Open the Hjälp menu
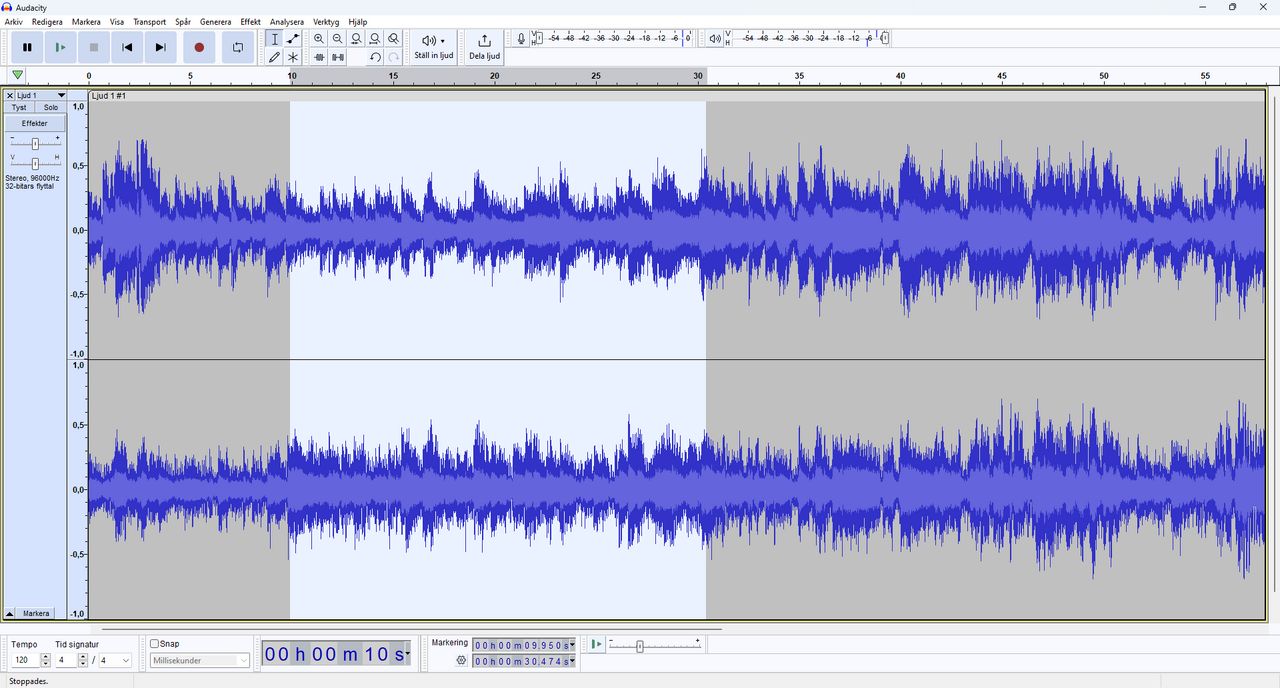Viewport: 1280px width, 688px height. point(358,21)
